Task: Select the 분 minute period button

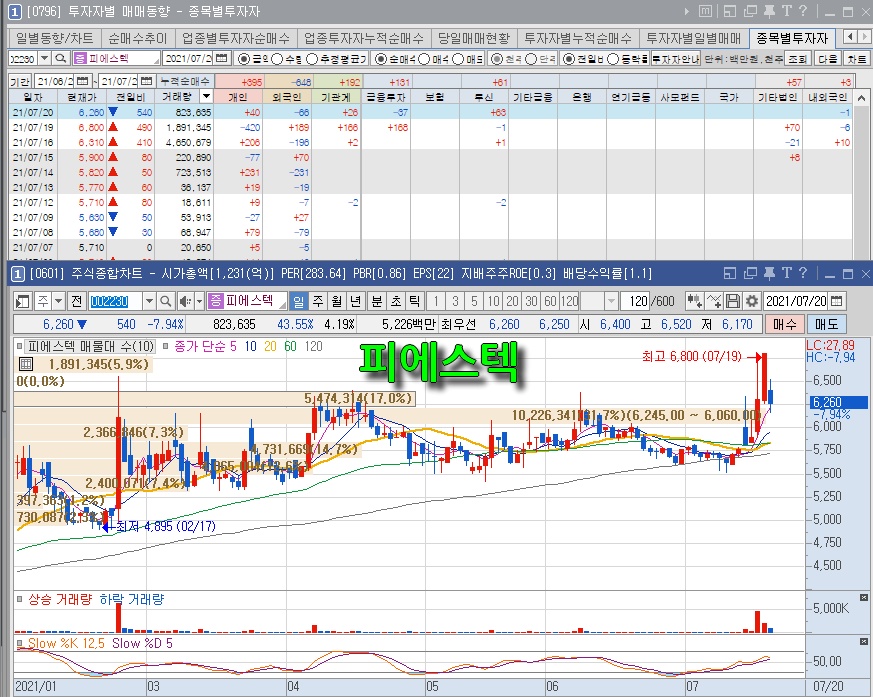Action: pos(377,301)
